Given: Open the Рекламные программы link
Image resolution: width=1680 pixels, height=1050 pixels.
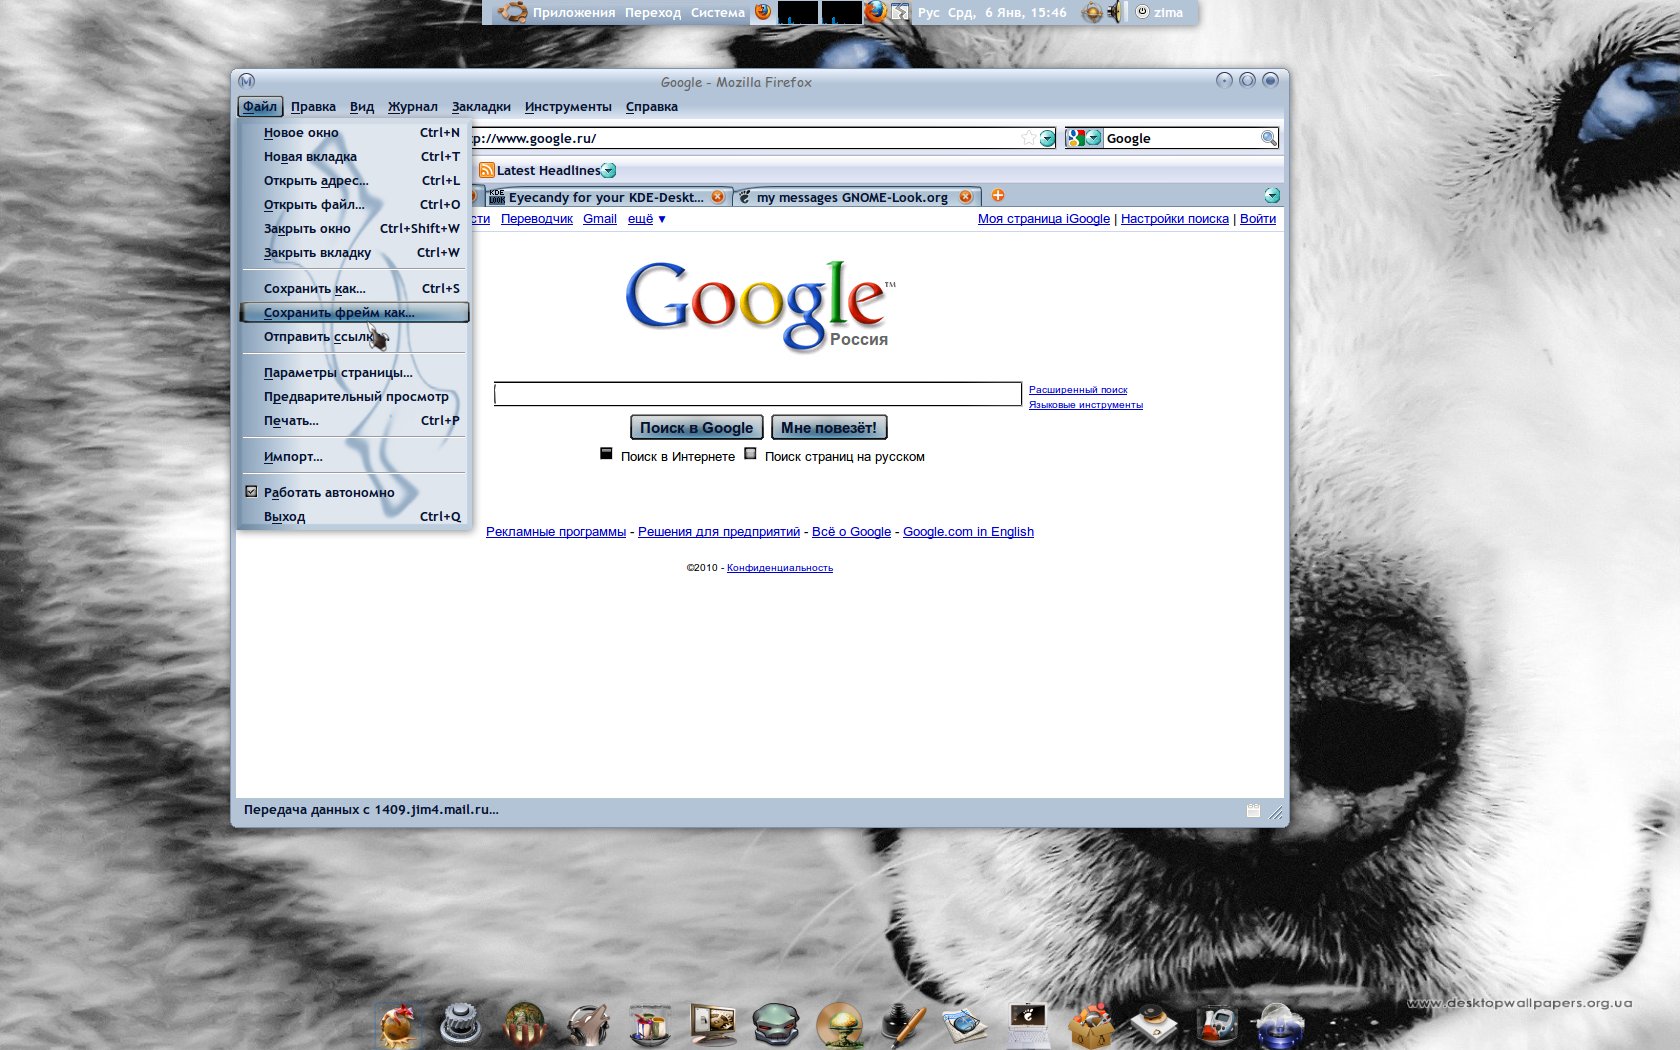Looking at the screenshot, I should point(556,532).
